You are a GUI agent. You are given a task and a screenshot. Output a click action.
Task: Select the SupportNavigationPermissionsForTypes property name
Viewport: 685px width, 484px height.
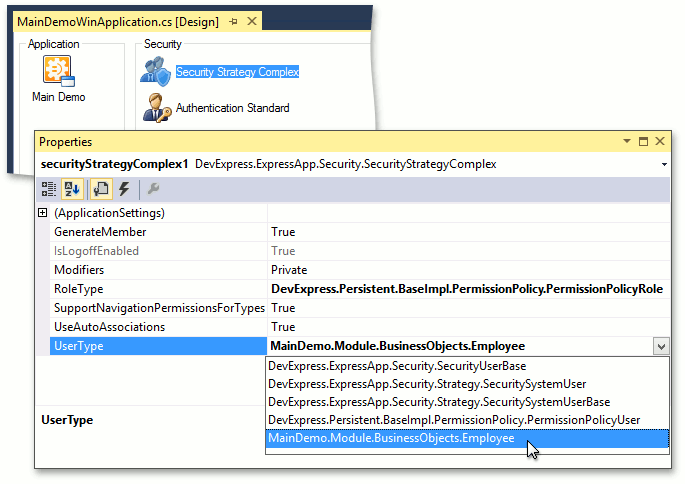159,308
